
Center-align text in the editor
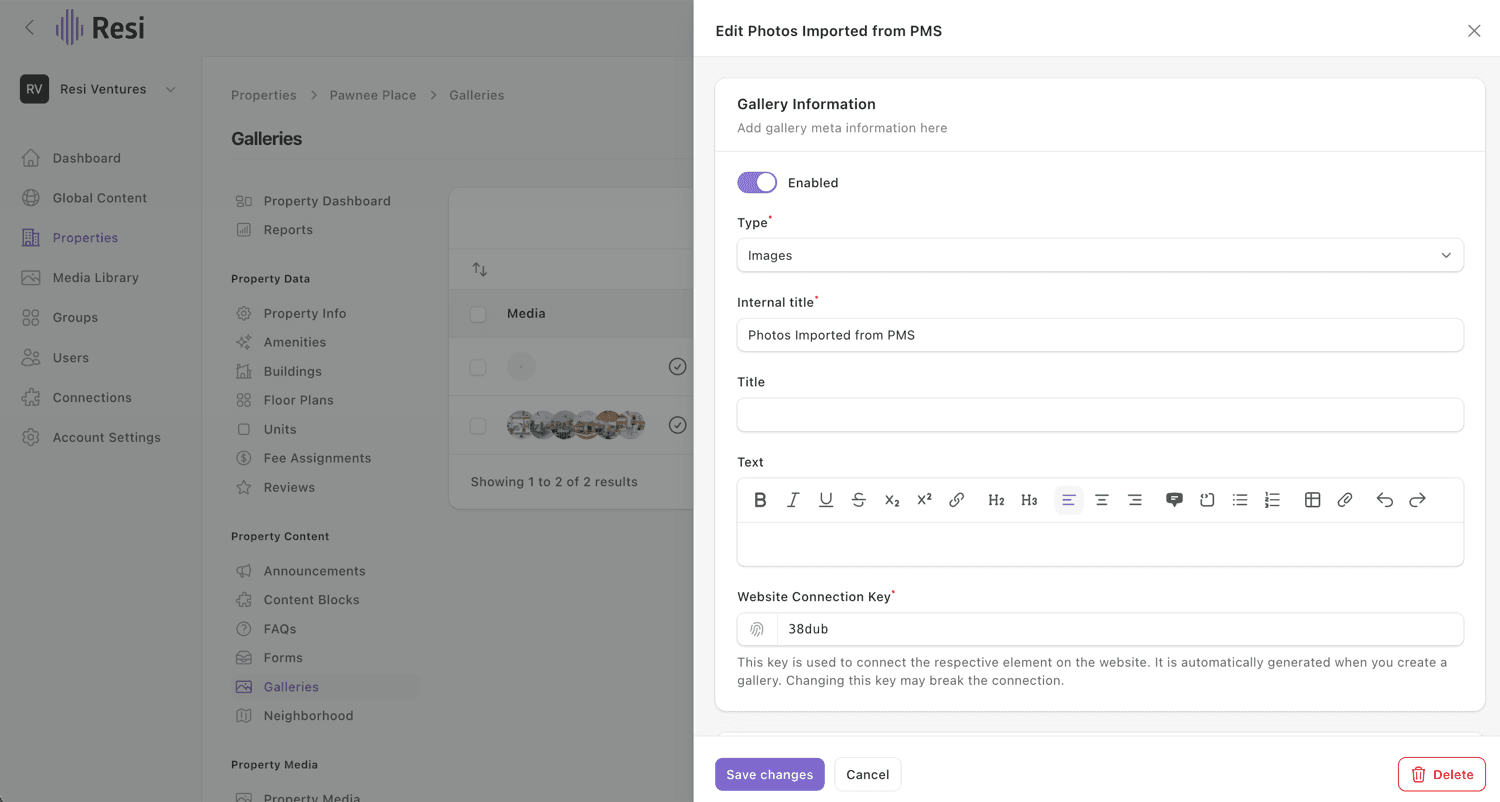coord(1102,500)
